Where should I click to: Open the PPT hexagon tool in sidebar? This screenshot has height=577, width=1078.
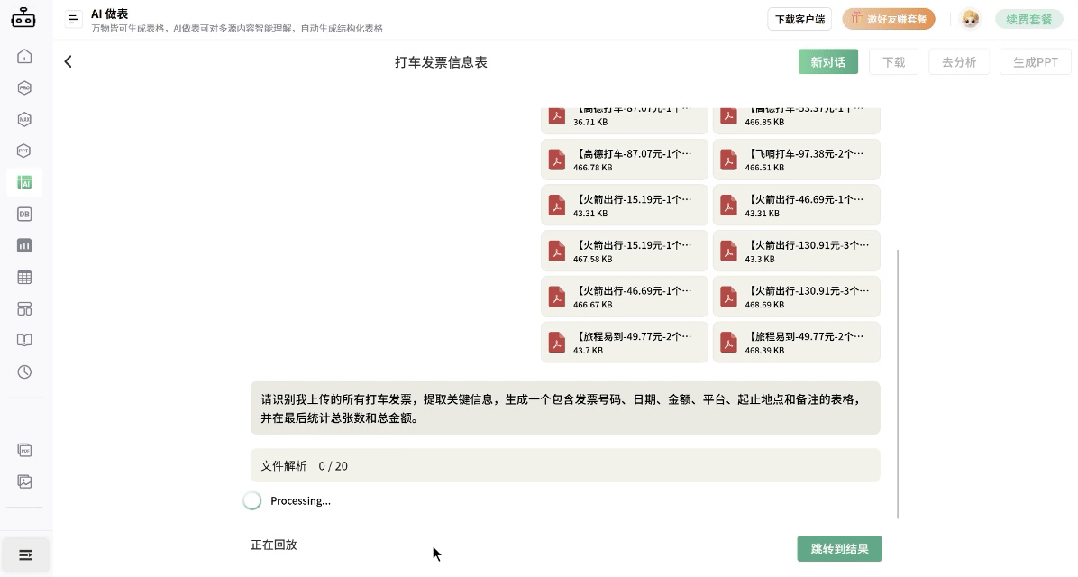(x=24, y=150)
